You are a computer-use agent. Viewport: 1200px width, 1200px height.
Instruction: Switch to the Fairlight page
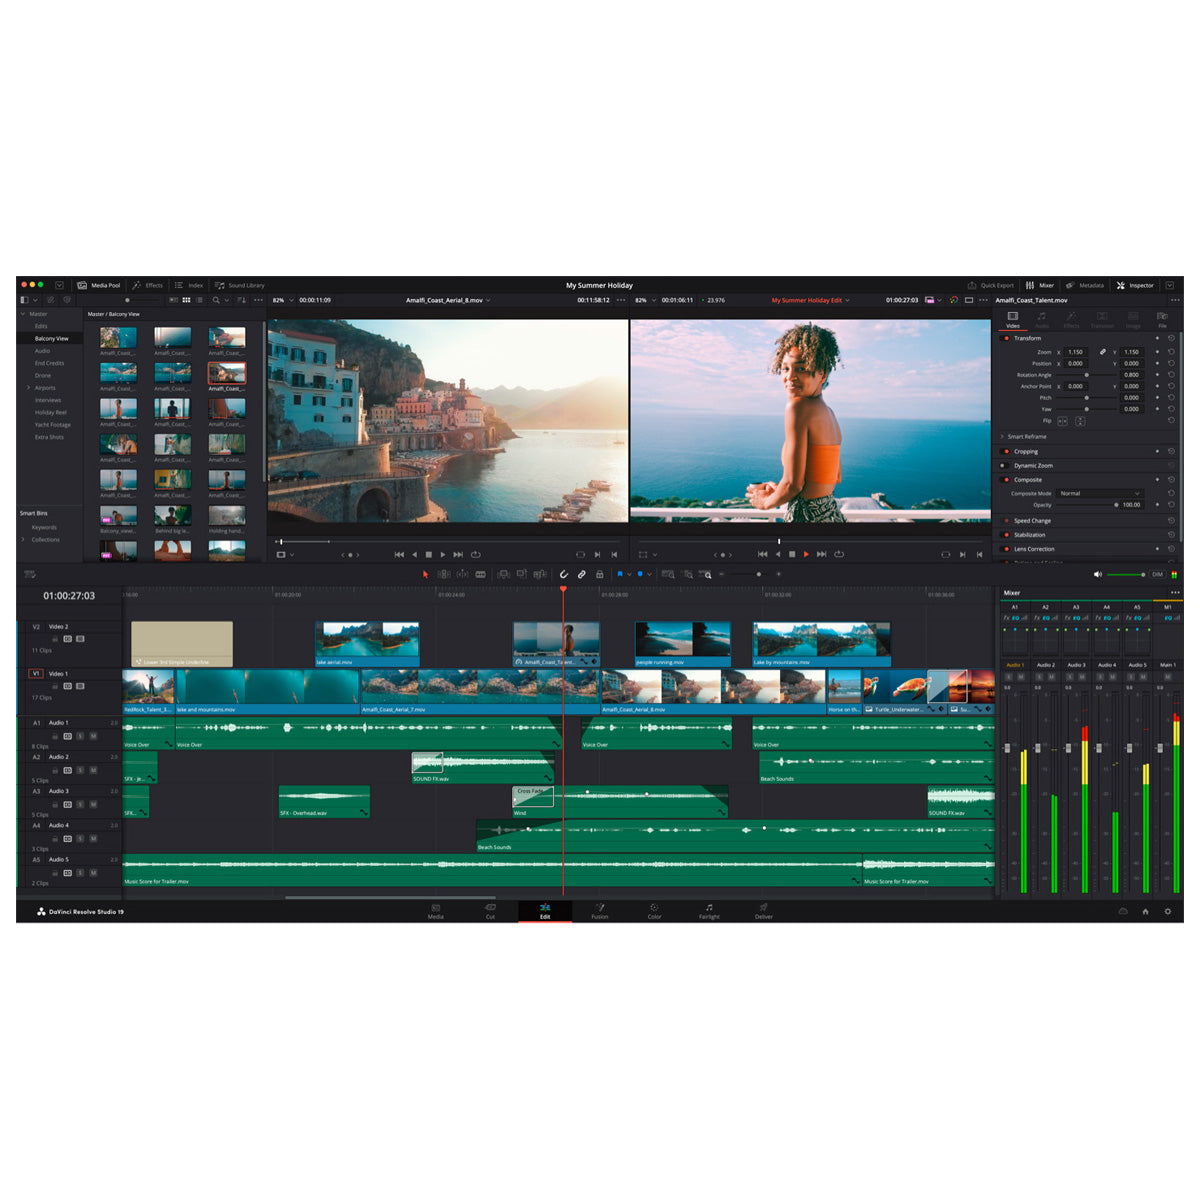coord(709,910)
